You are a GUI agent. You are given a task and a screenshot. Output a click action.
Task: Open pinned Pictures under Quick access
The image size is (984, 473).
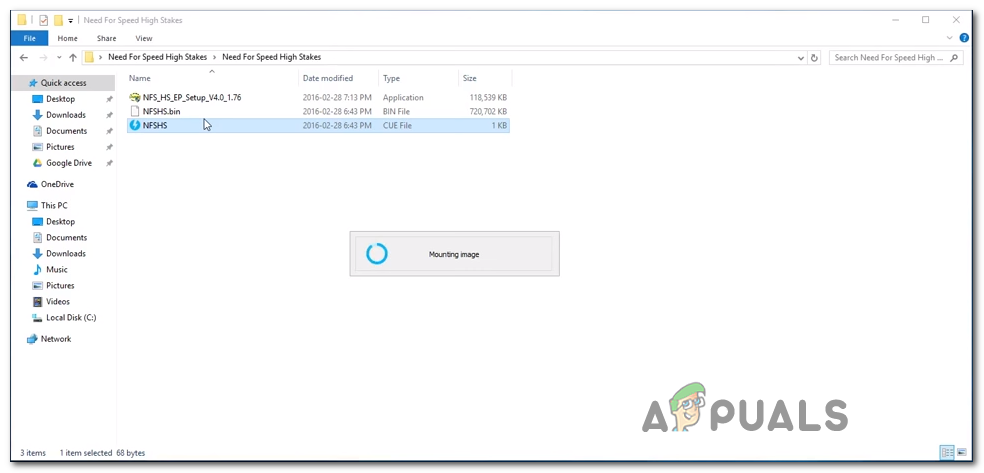click(x=60, y=147)
